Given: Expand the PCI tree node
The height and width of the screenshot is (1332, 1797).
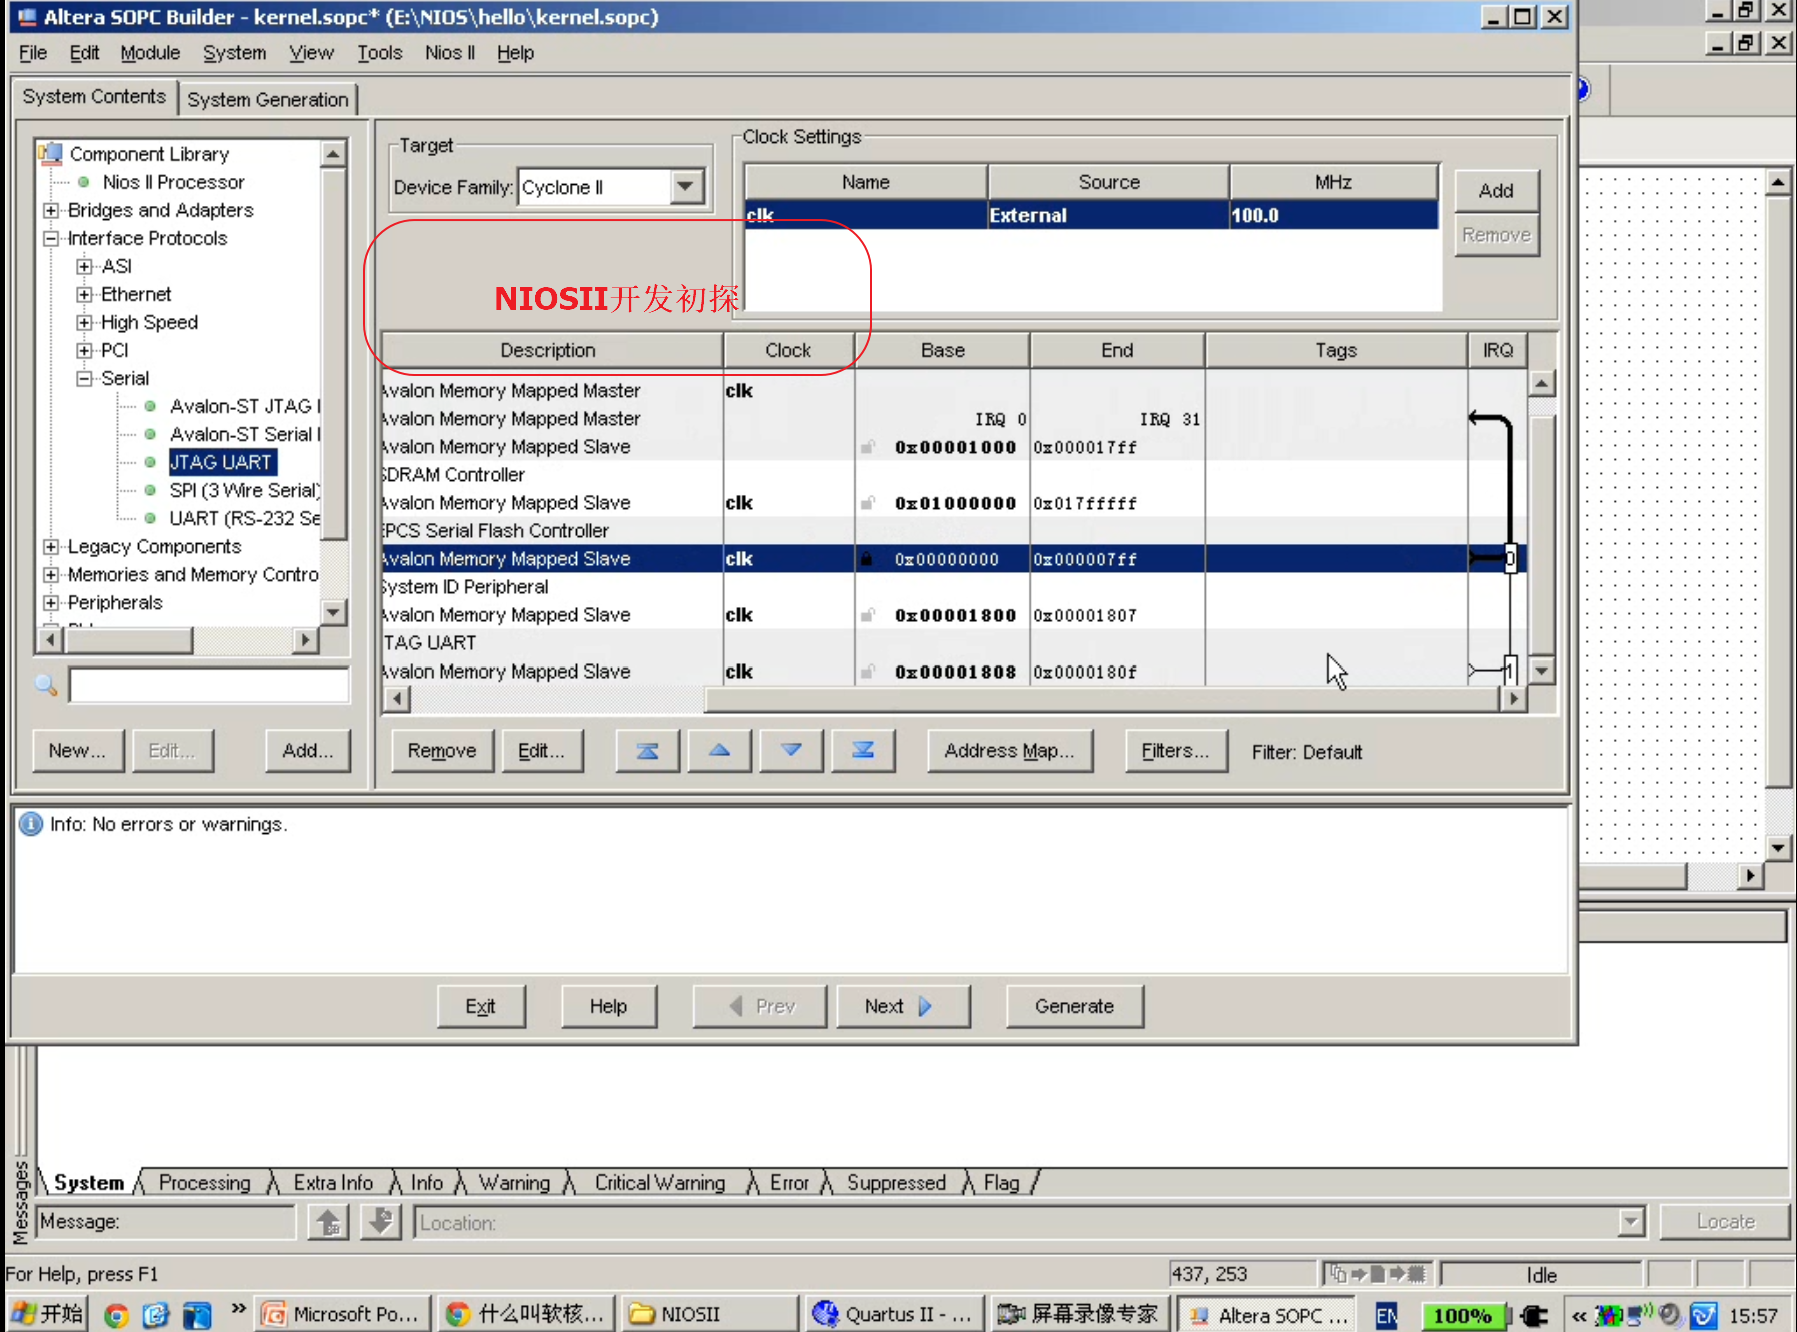Looking at the screenshot, I should point(84,350).
